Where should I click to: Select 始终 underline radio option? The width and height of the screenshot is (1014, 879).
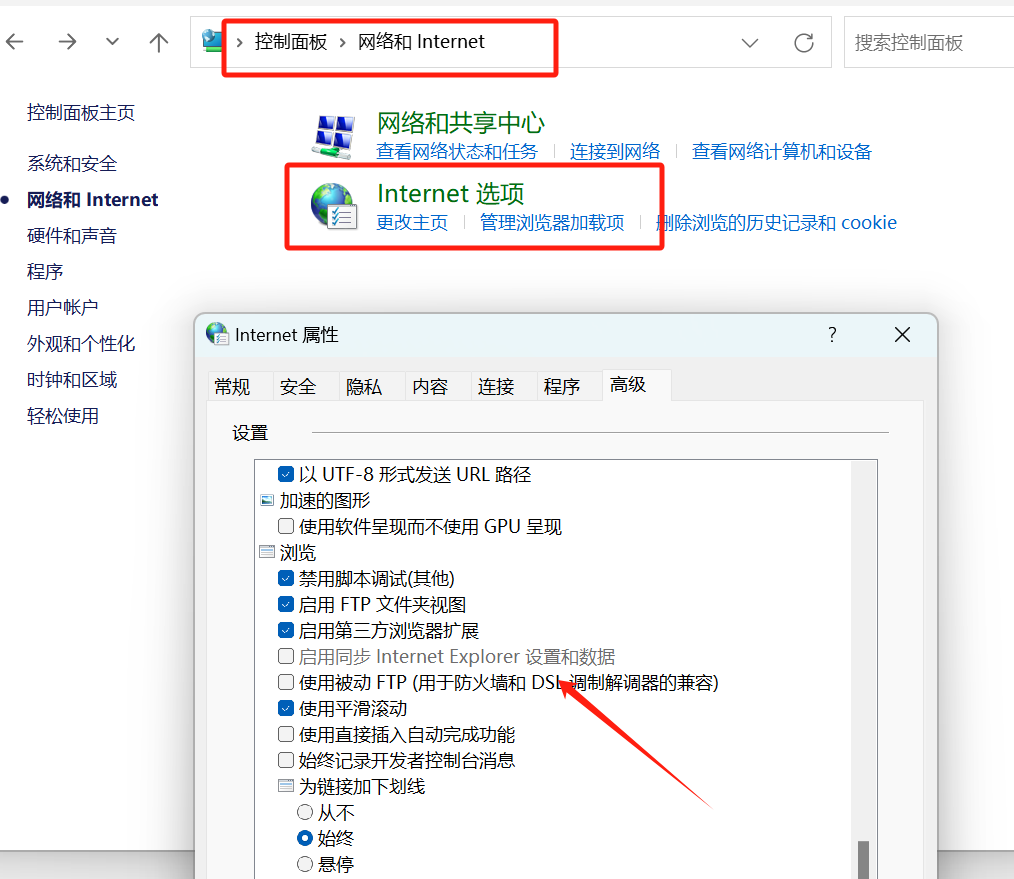click(x=305, y=838)
